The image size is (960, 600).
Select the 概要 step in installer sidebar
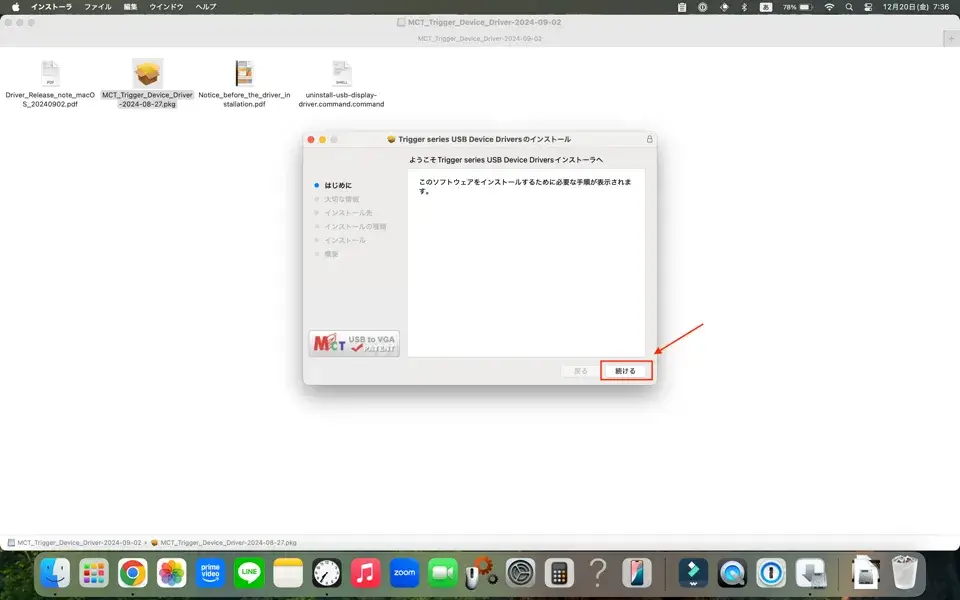[331, 254]
